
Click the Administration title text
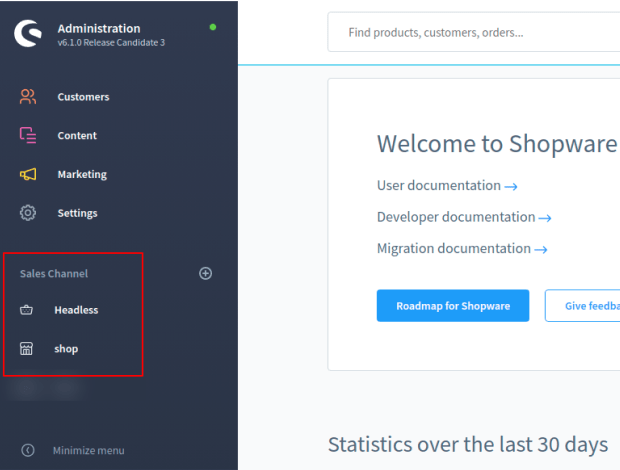point(99,28)
